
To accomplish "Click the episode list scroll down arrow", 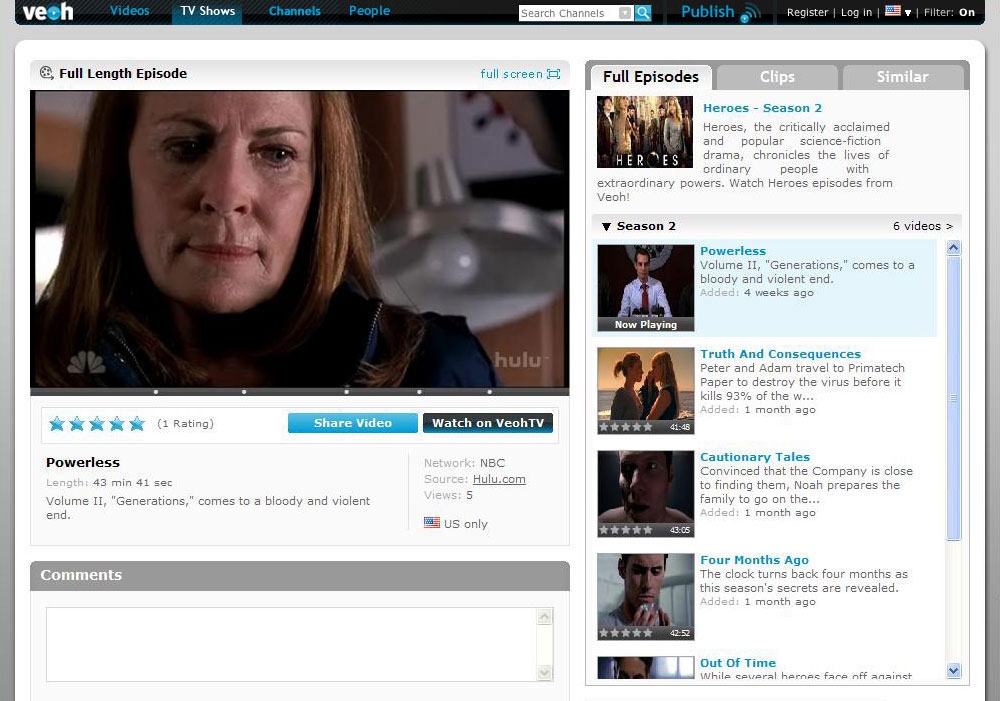I will click(953, 670).
